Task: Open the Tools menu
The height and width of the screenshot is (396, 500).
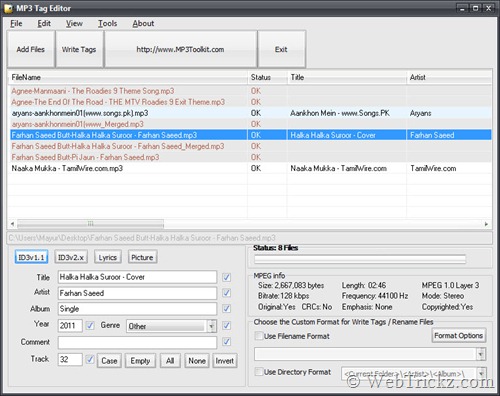Action: [x=107, y=24]
